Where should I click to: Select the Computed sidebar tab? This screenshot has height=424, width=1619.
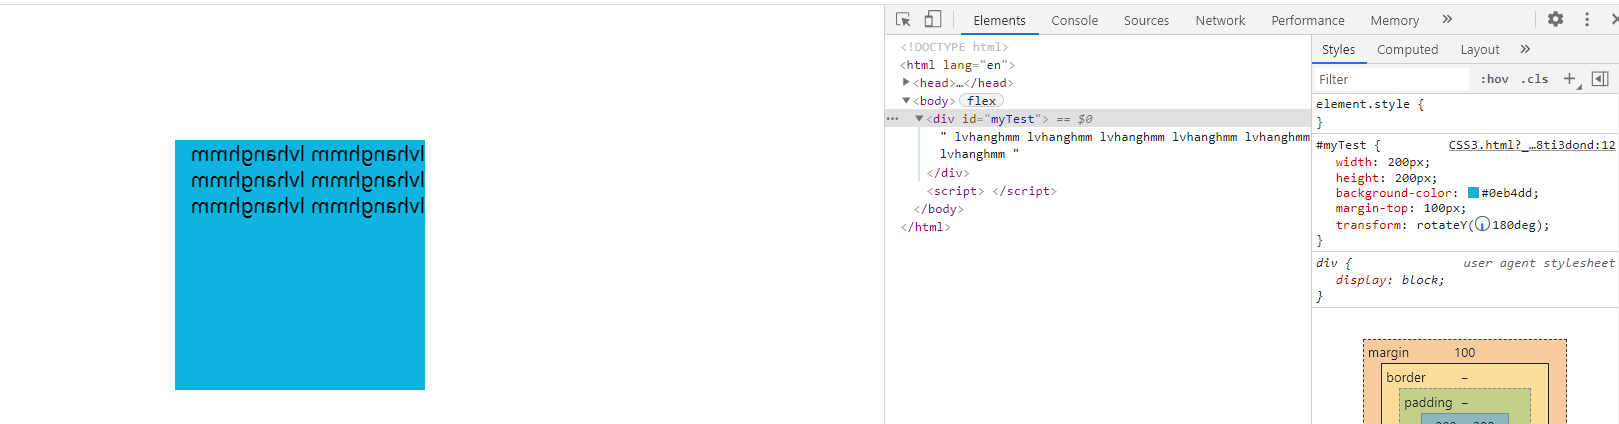coord(1407,49)
